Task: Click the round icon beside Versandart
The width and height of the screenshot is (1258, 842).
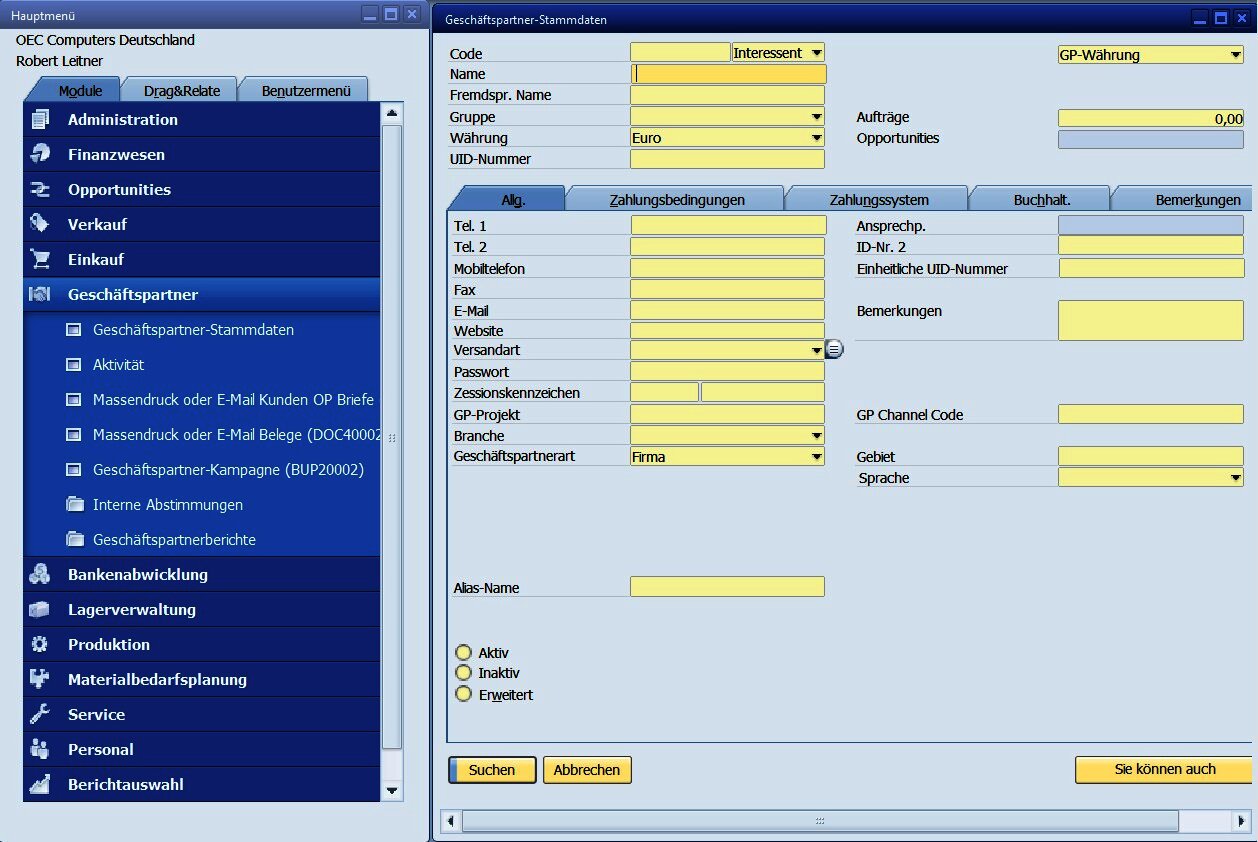Action: 834,350
